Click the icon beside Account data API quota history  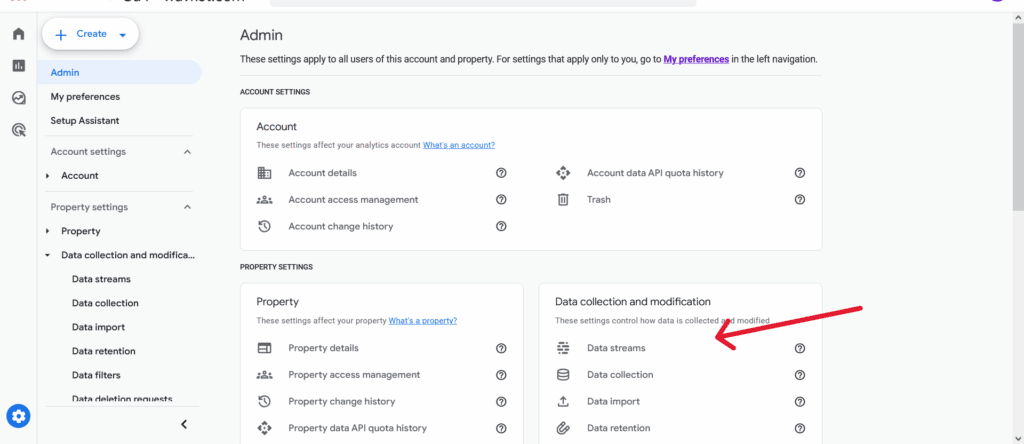(563, 173)
